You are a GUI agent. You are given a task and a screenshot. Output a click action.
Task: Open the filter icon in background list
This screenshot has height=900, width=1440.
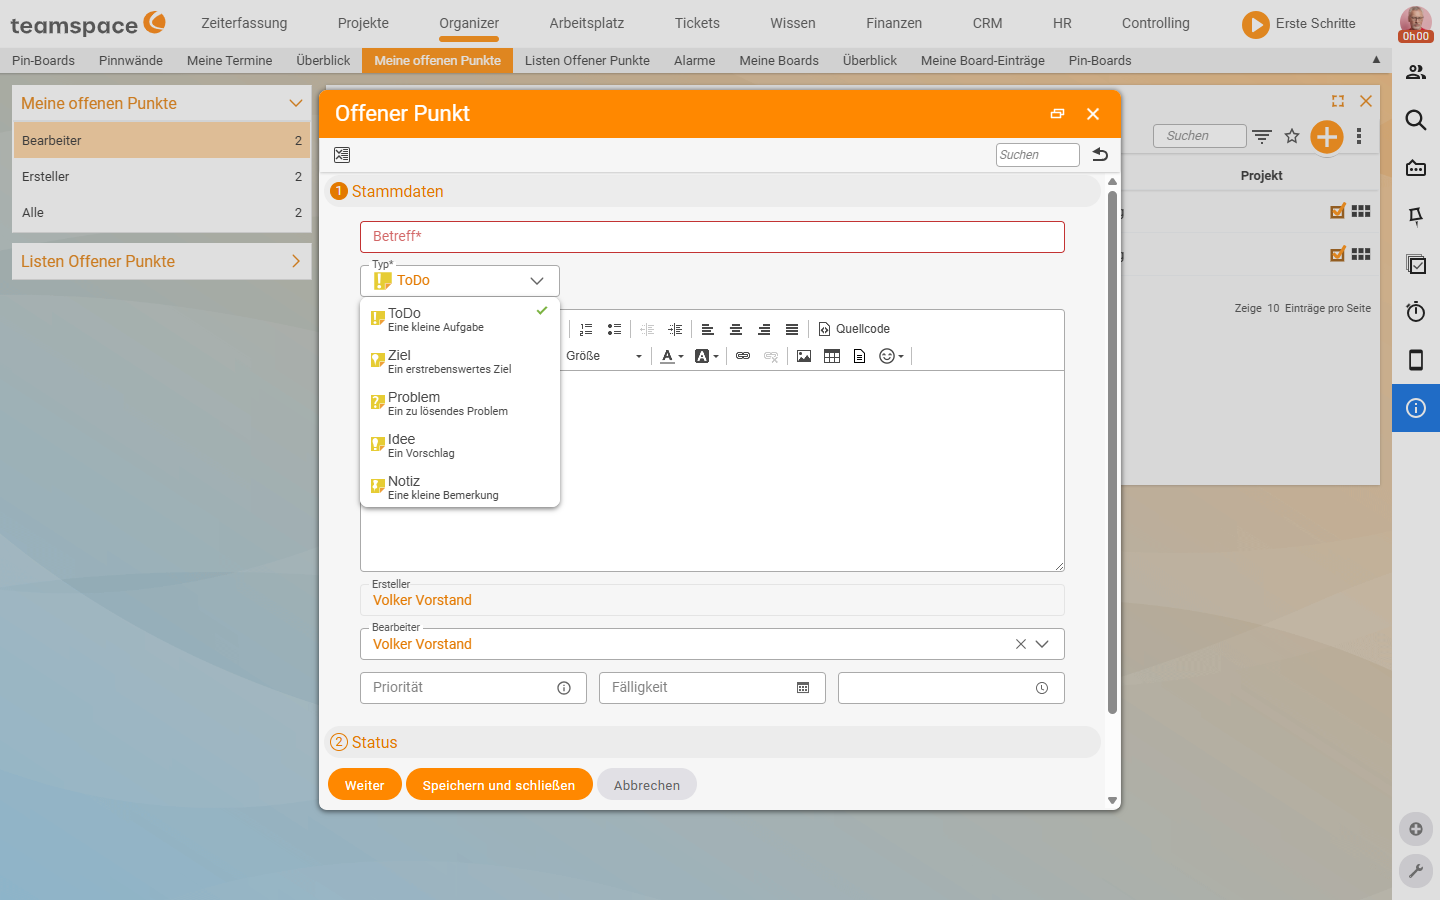click(x=1262, y=136)
